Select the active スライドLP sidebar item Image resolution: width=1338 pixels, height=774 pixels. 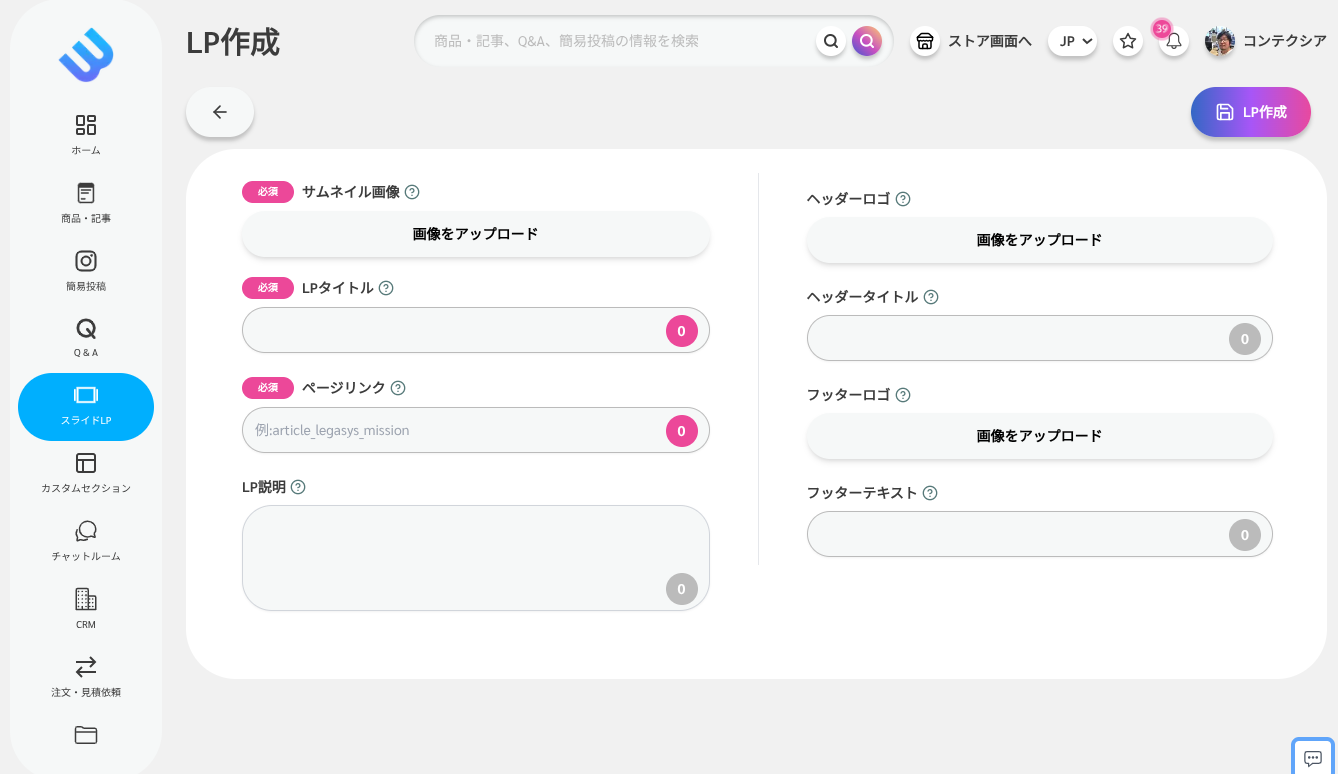pos(85,406)
